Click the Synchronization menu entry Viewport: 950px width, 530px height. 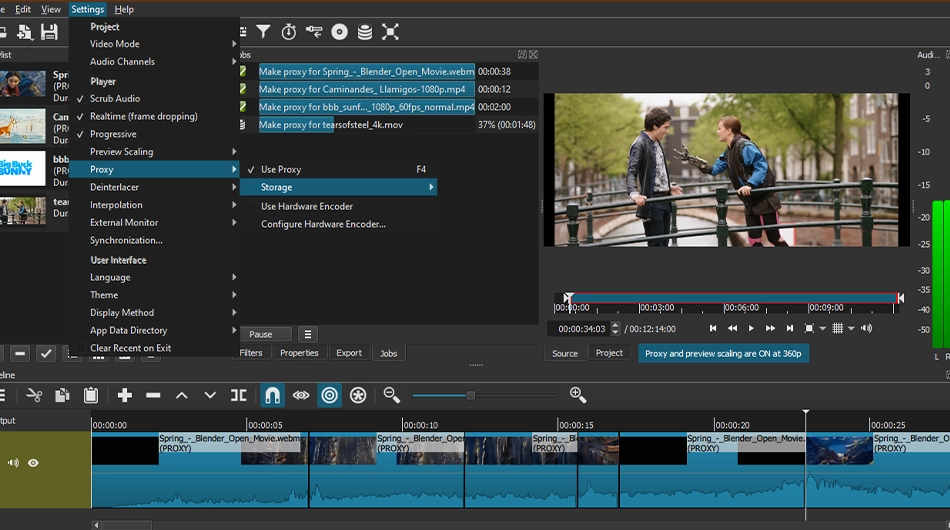click(x=154, y=240)
